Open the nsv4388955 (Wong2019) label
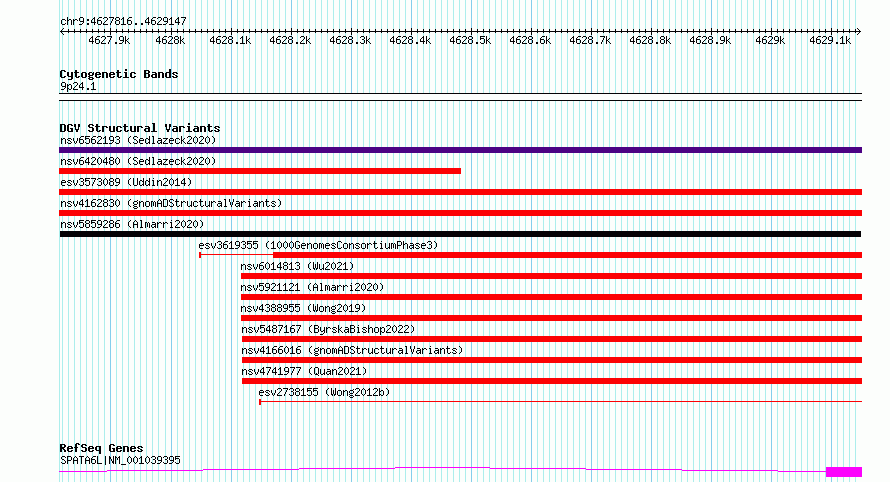Screen dimensions: 890x482 (303, 308)
